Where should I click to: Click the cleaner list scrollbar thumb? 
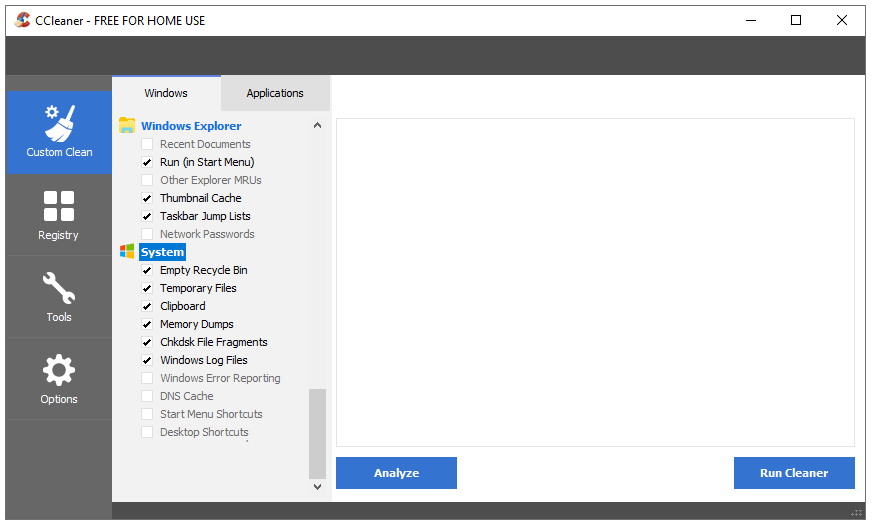tap(317, 434)
